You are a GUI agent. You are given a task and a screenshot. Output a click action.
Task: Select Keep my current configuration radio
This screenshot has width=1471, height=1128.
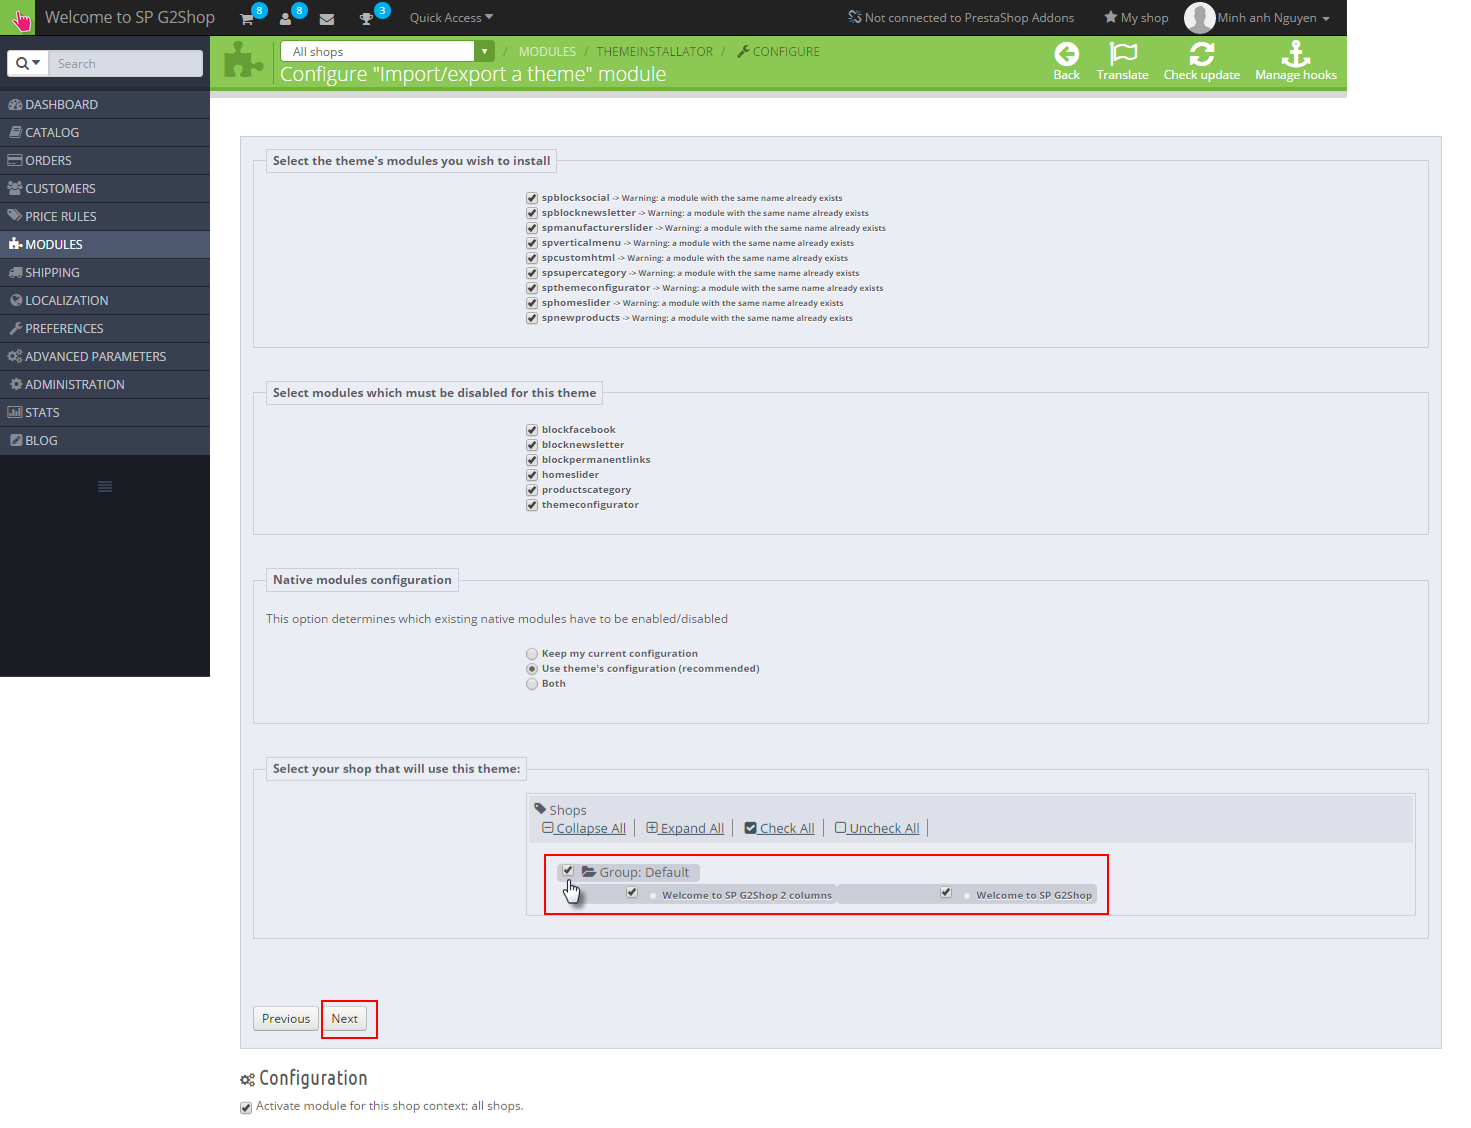pyautogui.click(x=532, y=654)
